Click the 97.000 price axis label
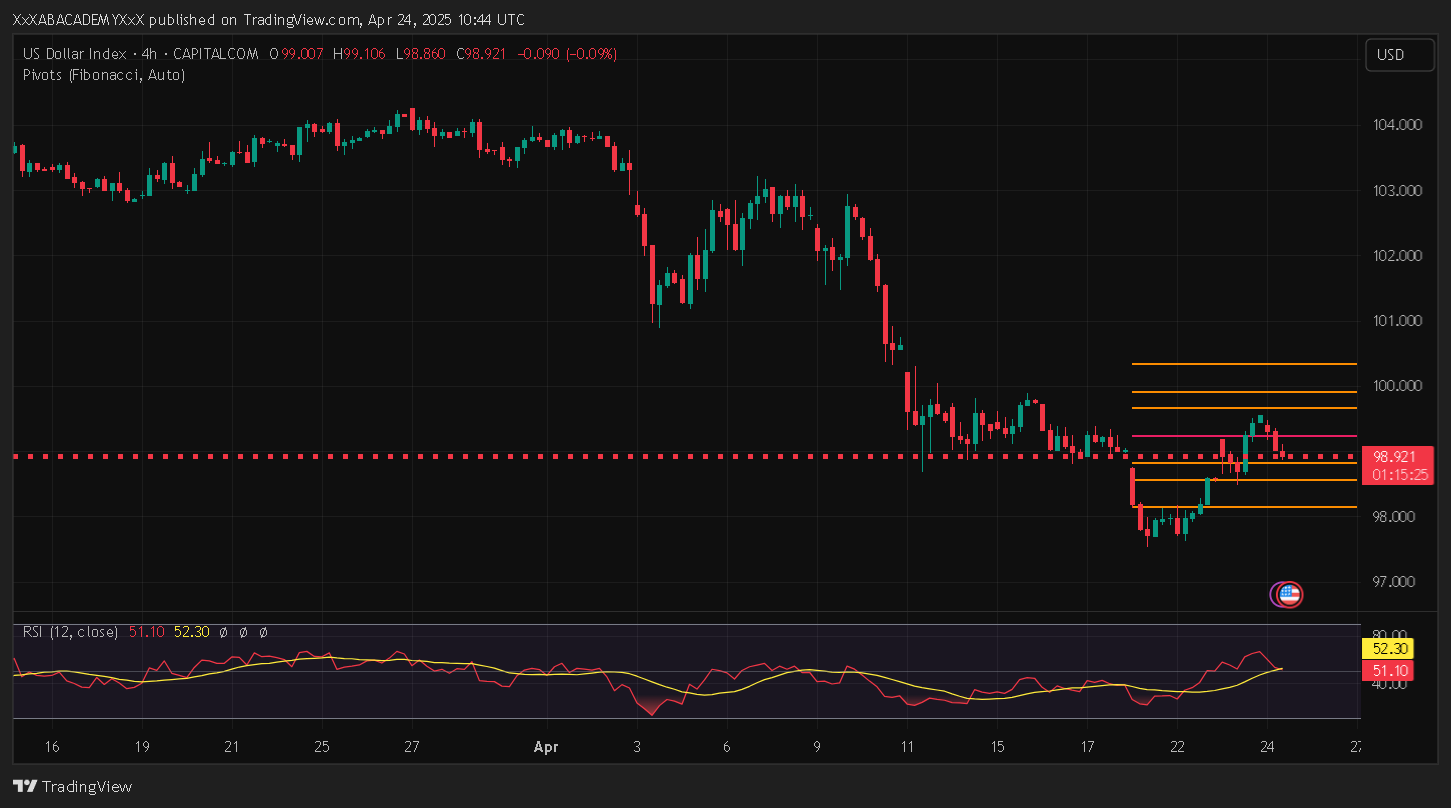The width and height of the screenshot is (1451, 808). (1396, 581)
